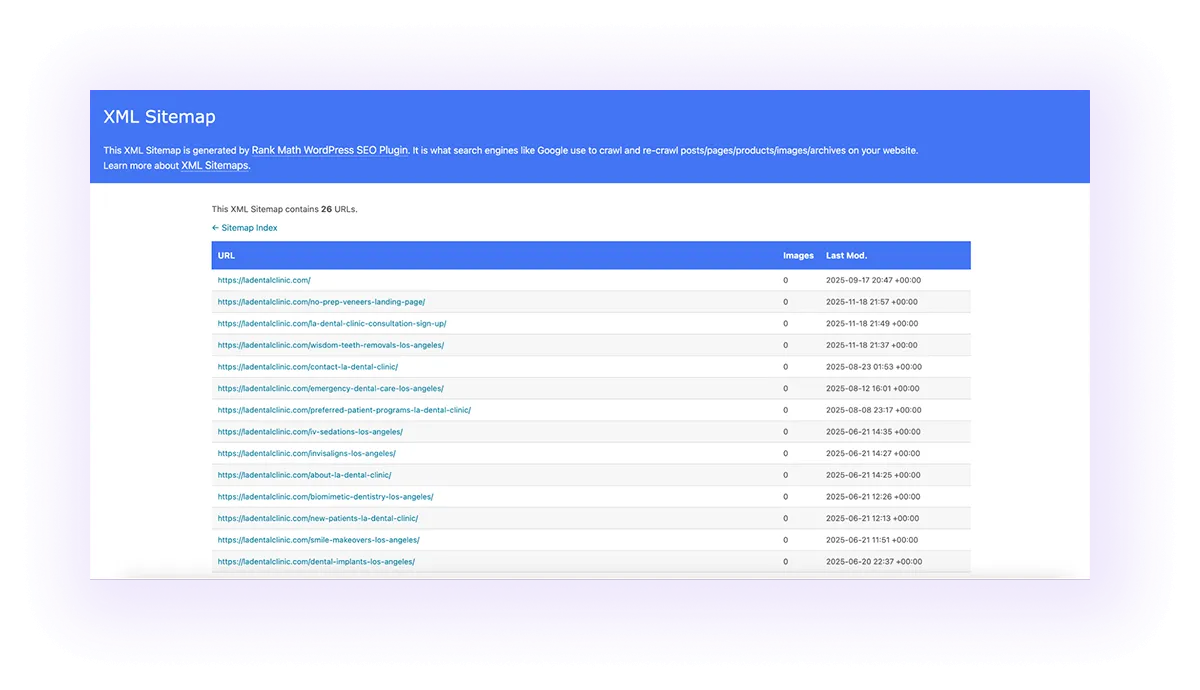Screen dimensions: 1200x690
Task: Open the biomimetic-dentistry-los-angeles URL
Action: point(325,496)
